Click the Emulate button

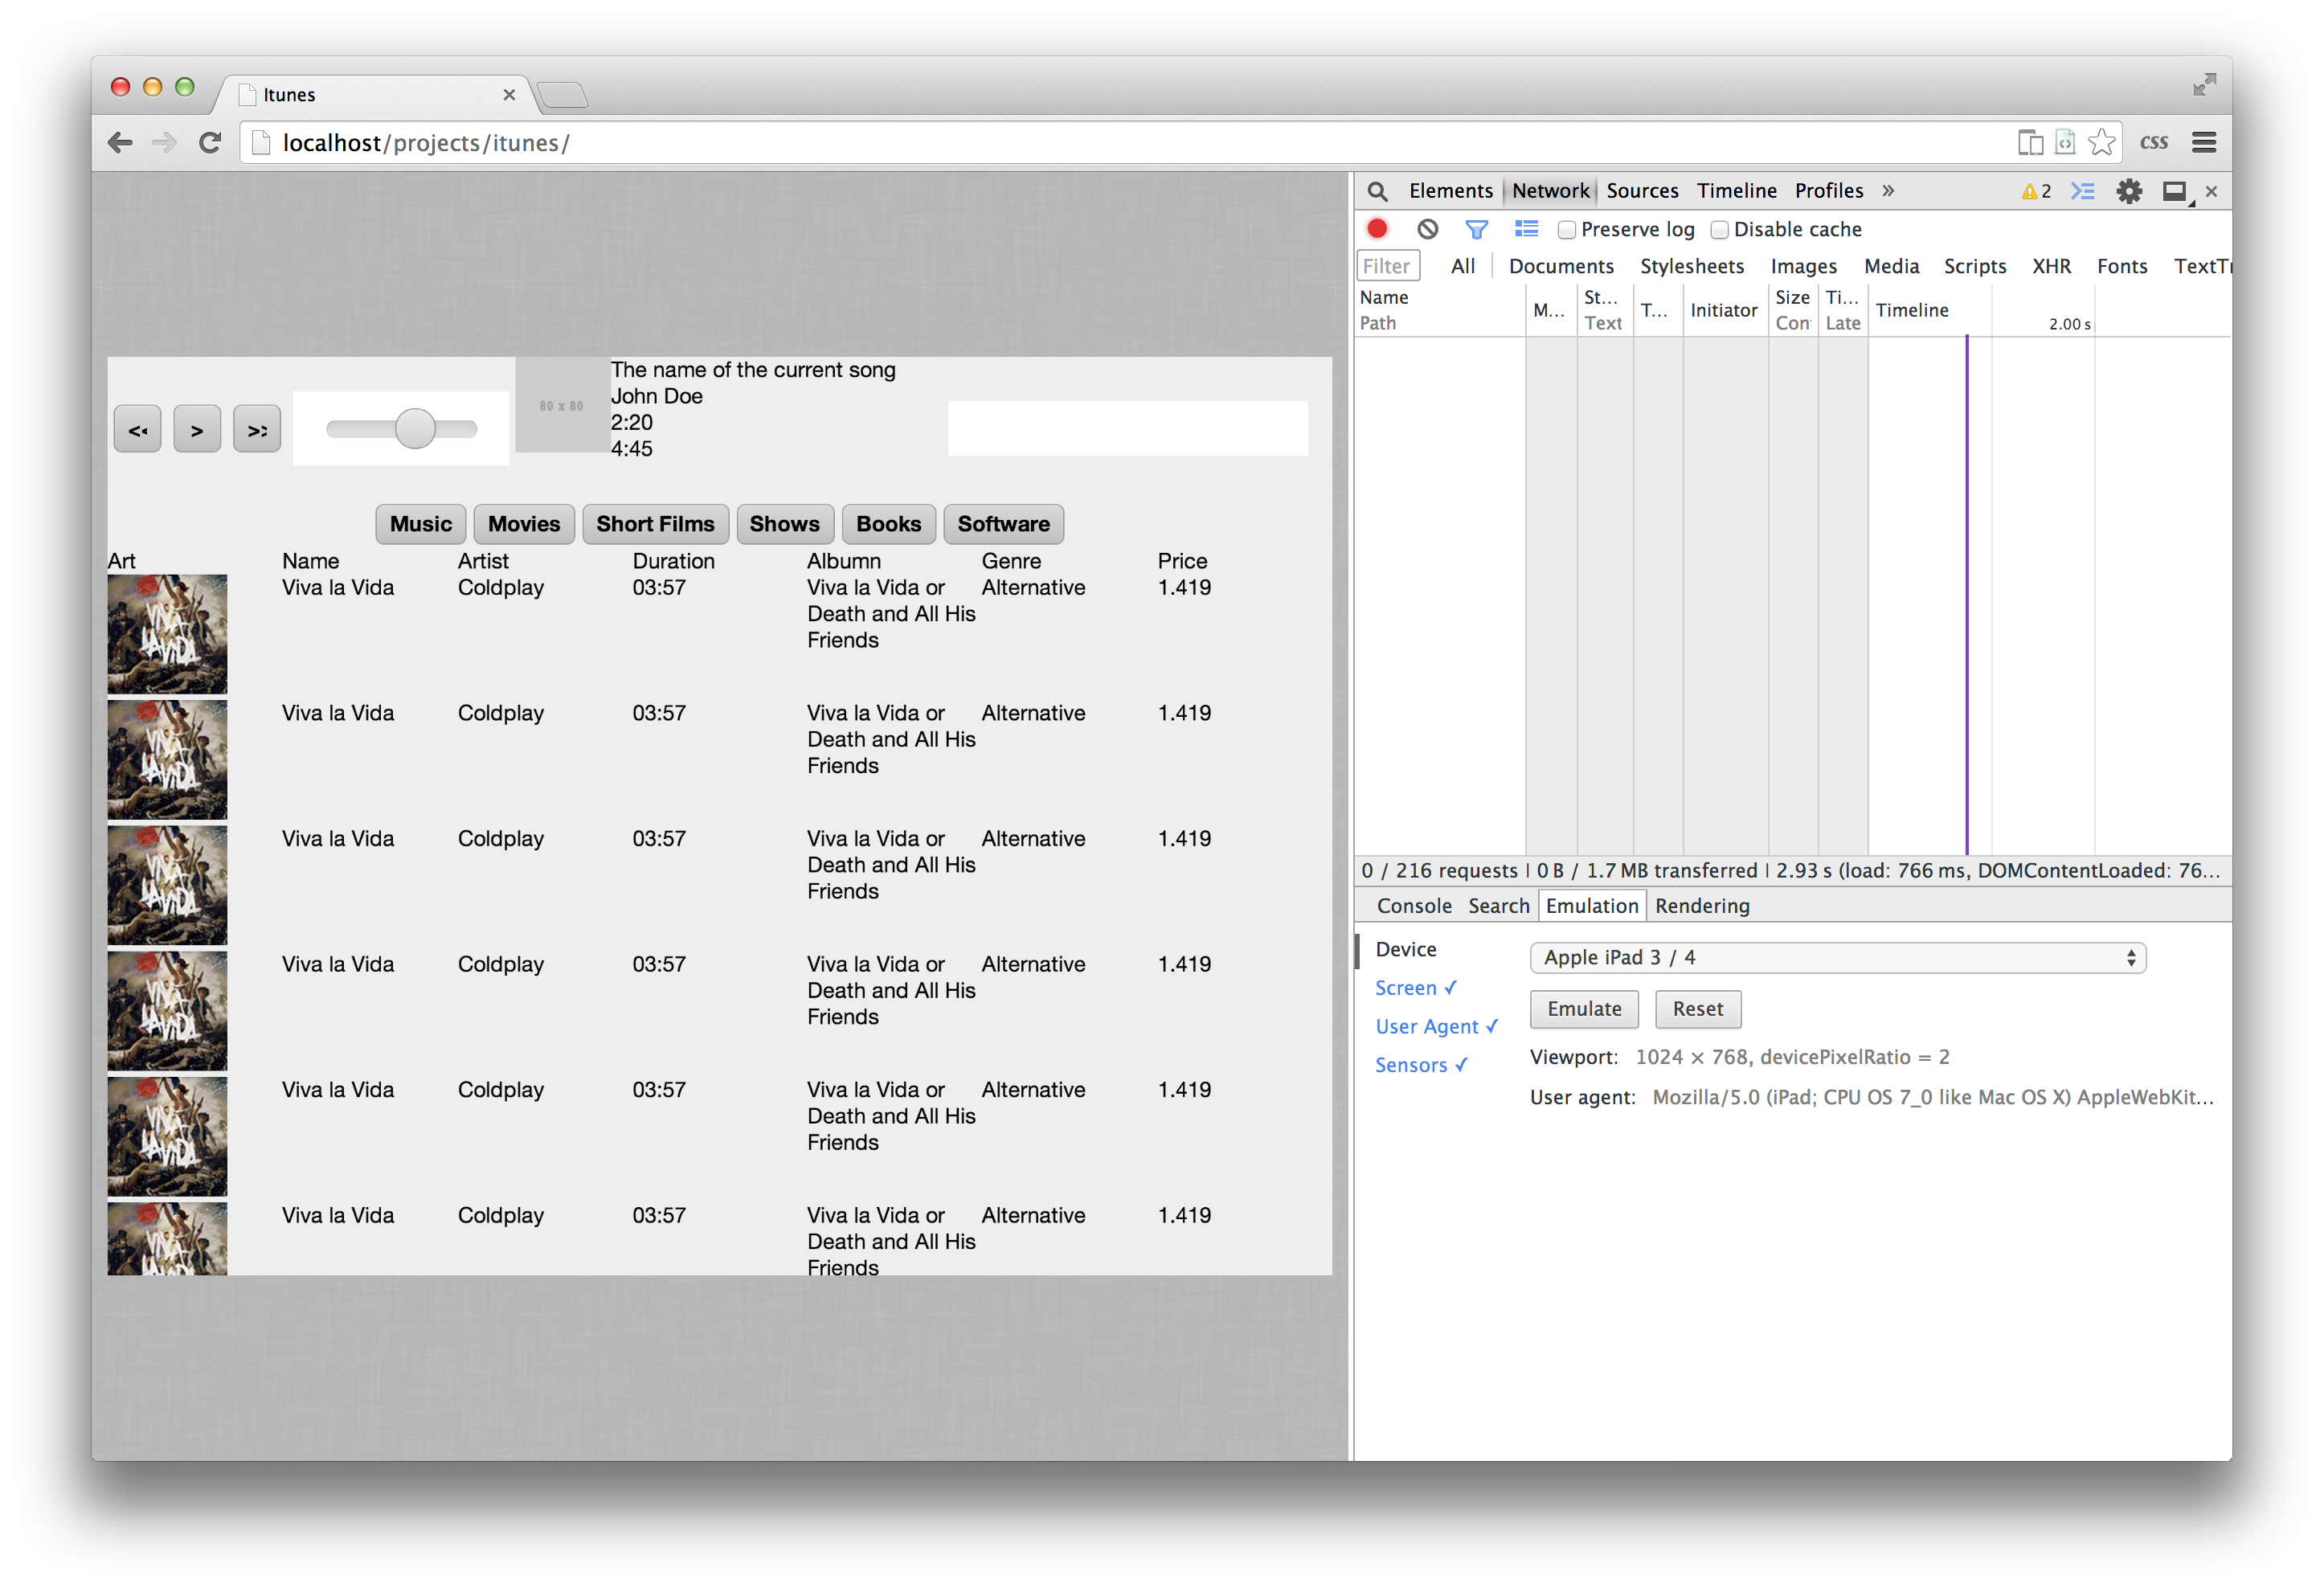coord(1583,1009)
